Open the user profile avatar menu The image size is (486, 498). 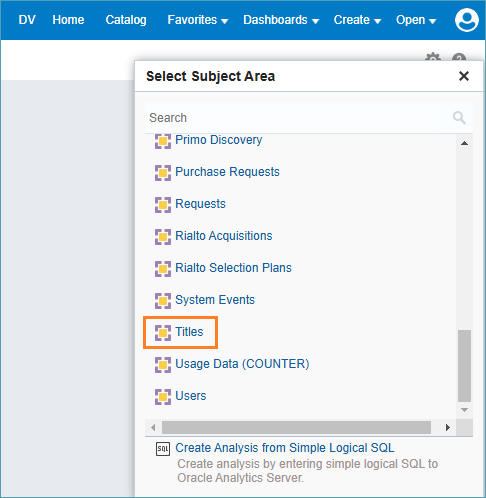pos(467,20)
